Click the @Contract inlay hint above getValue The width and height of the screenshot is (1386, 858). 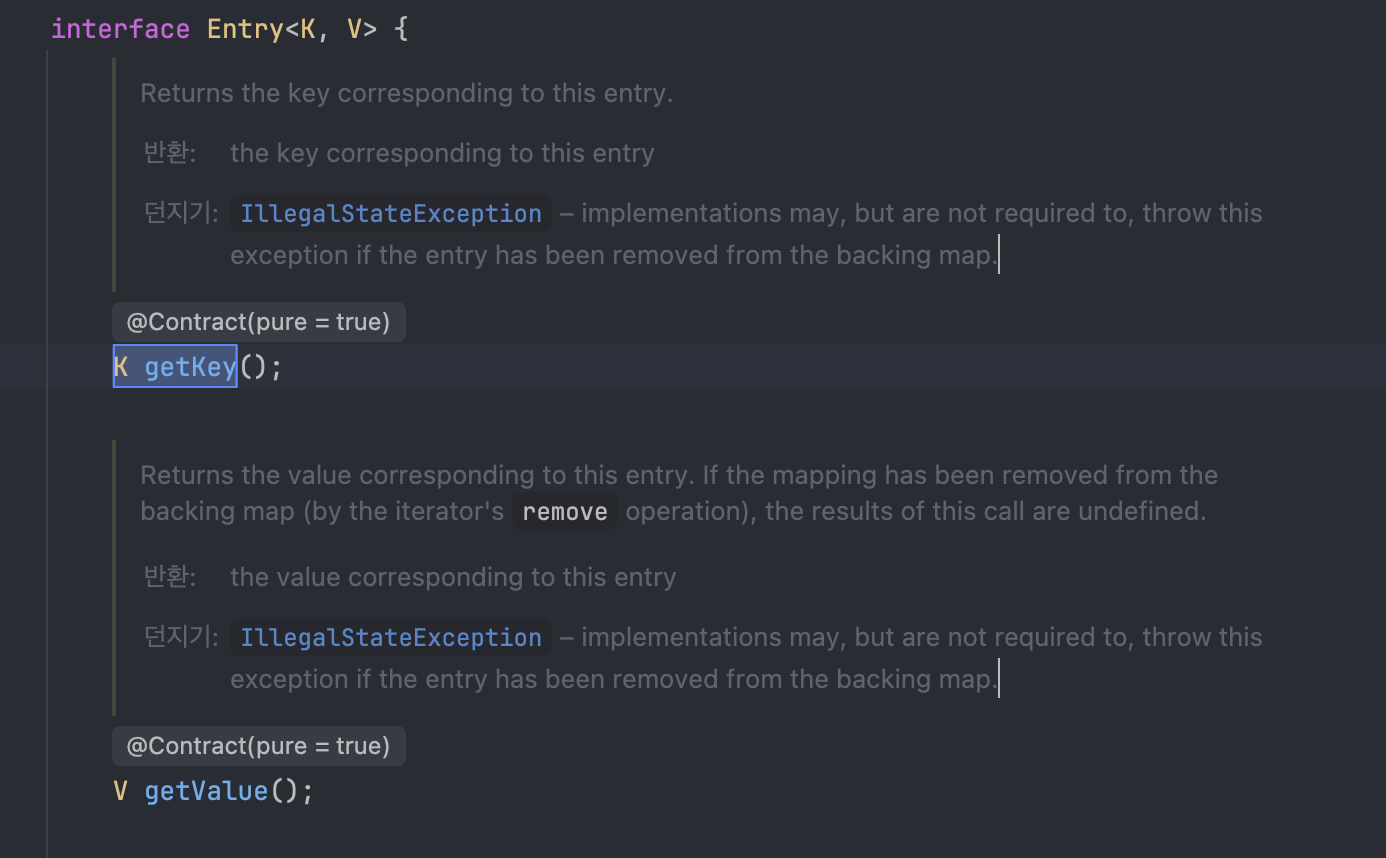point(258,746)
